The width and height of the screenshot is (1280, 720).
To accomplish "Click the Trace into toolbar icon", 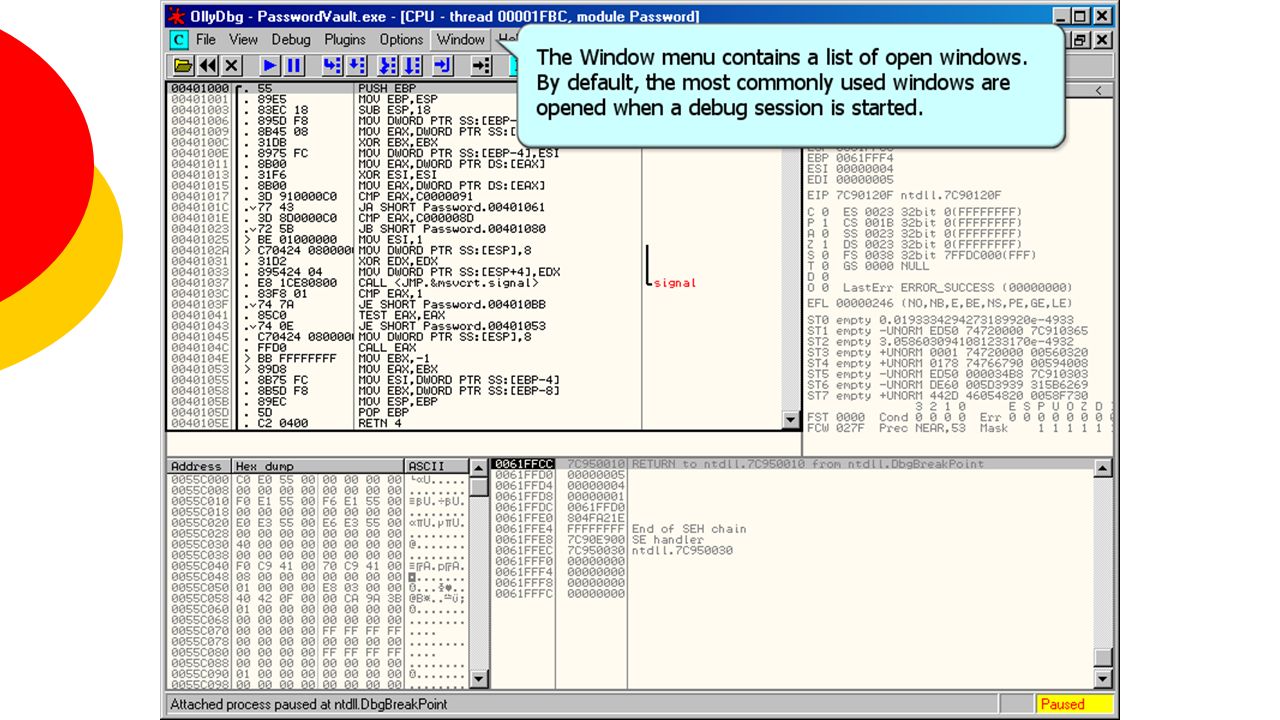I will (x=388, y=65).
